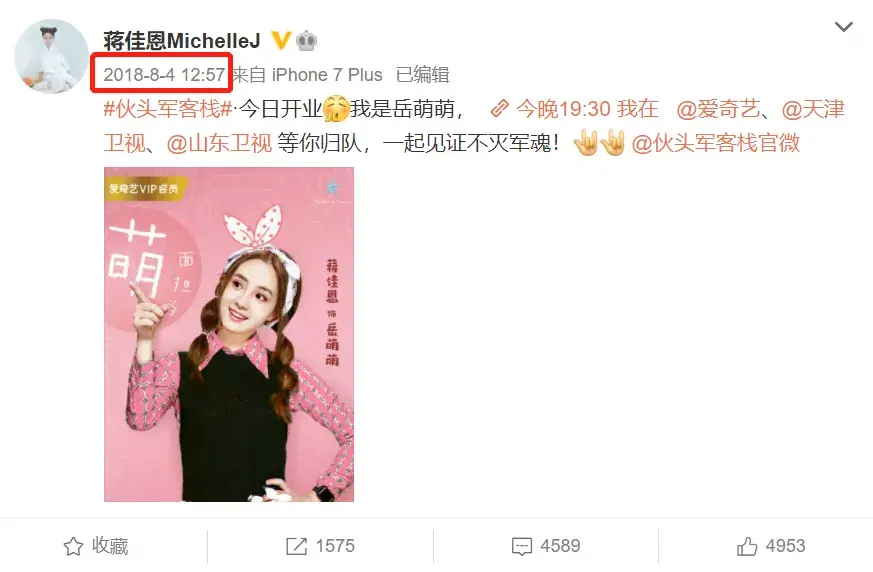The image size is (873, 572).
Task: Click the link clip icon before 今晚19:30
Action: point(499,109)
